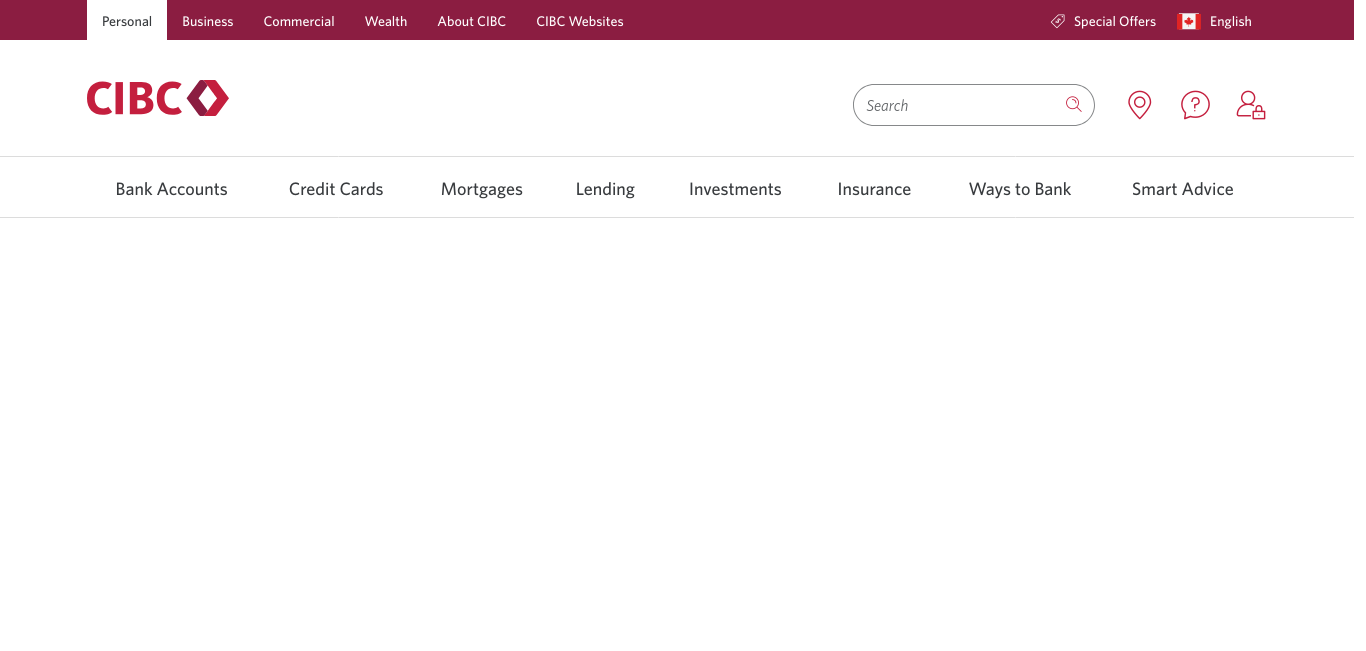Click the sign-on user lock icon
Viewport: 1366px width, 651px height.
point(1251,105)
